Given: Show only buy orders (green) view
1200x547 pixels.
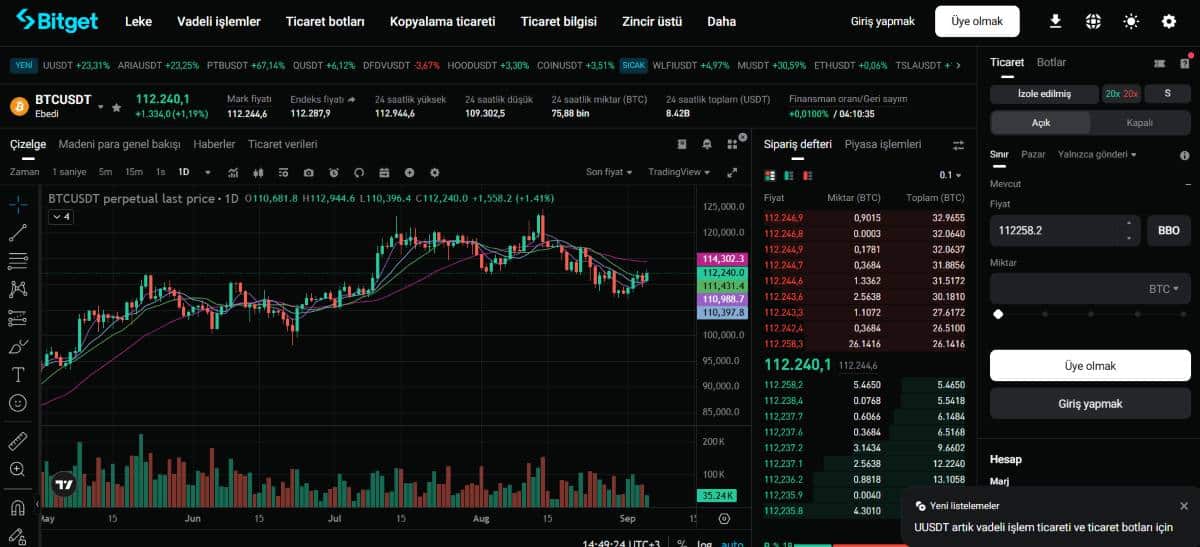Looking at the screenshot, I should pyautogui.click(x=788, y=175).
